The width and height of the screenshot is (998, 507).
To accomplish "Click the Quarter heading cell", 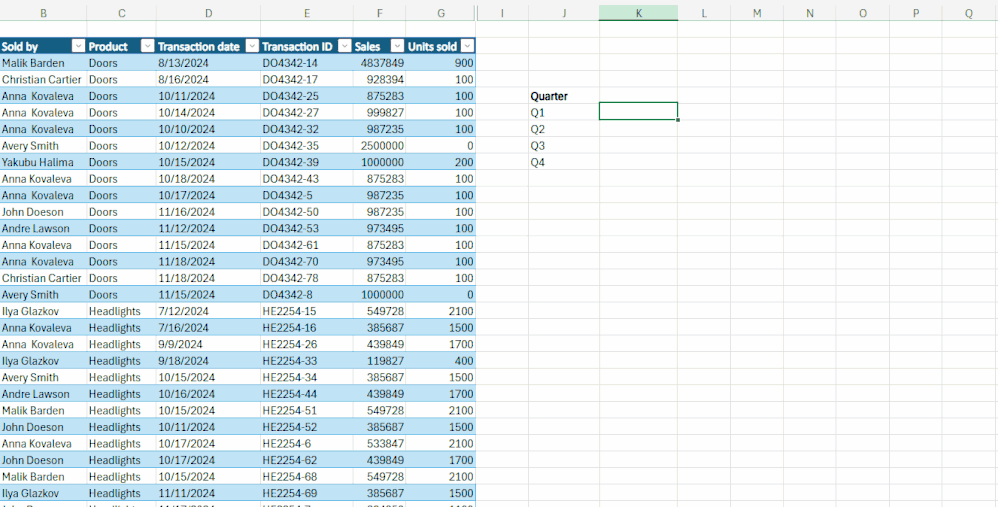I will [x=564, y=96].
